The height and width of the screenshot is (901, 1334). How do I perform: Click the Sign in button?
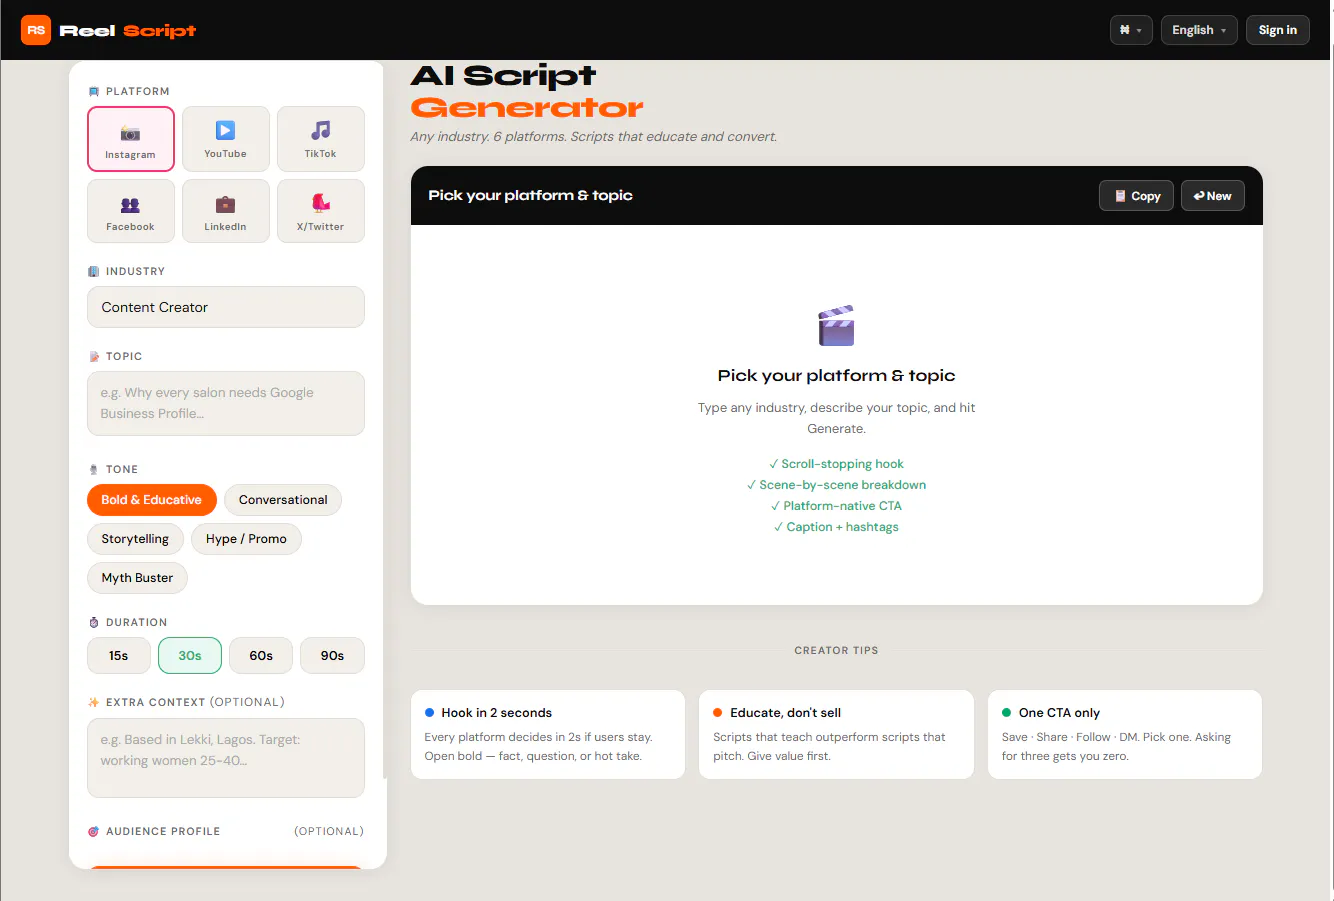(x=1278, y=30)
